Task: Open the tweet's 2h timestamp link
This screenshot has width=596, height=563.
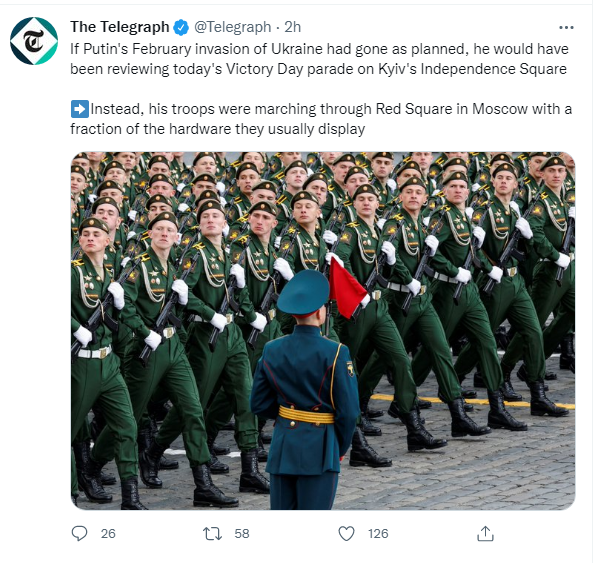Action: [x=293, y=27]
